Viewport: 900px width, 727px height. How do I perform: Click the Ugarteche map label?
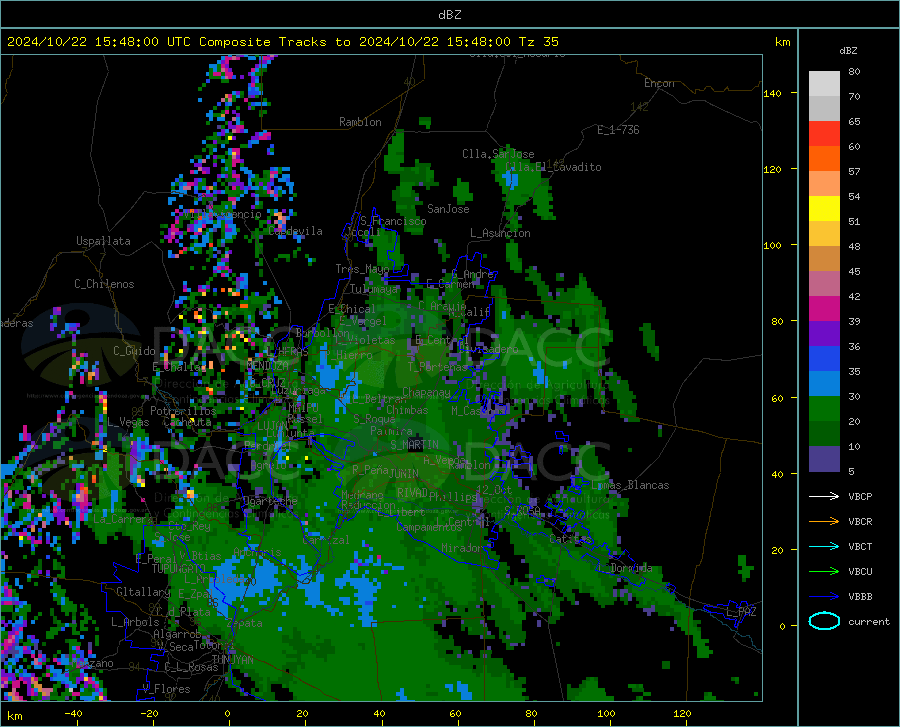point(270,500)
